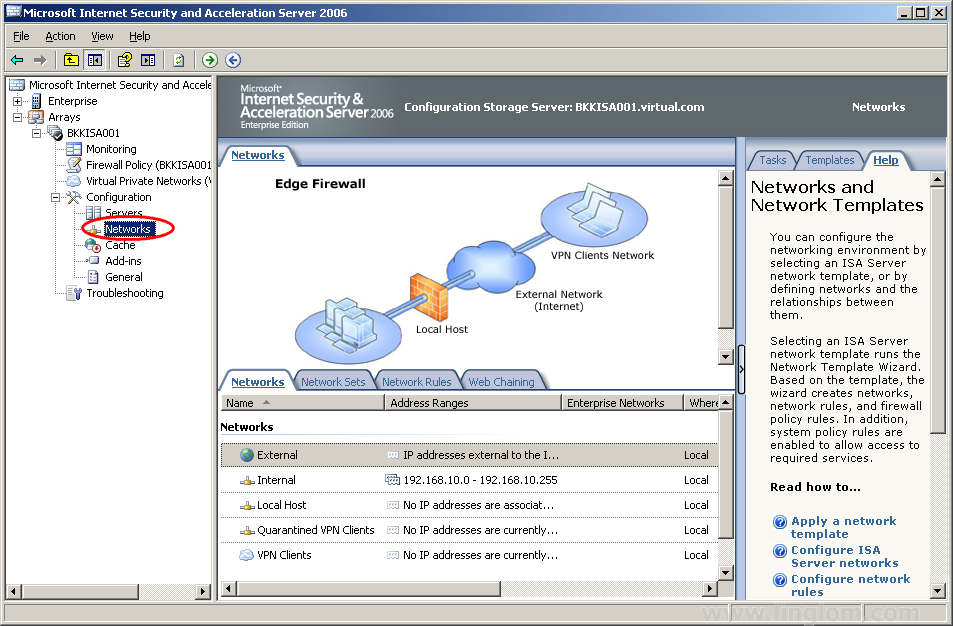The height and width of the screenshot is (626, 953).
Task: Switch to the Network Rules tab
Action: [416, 382]
